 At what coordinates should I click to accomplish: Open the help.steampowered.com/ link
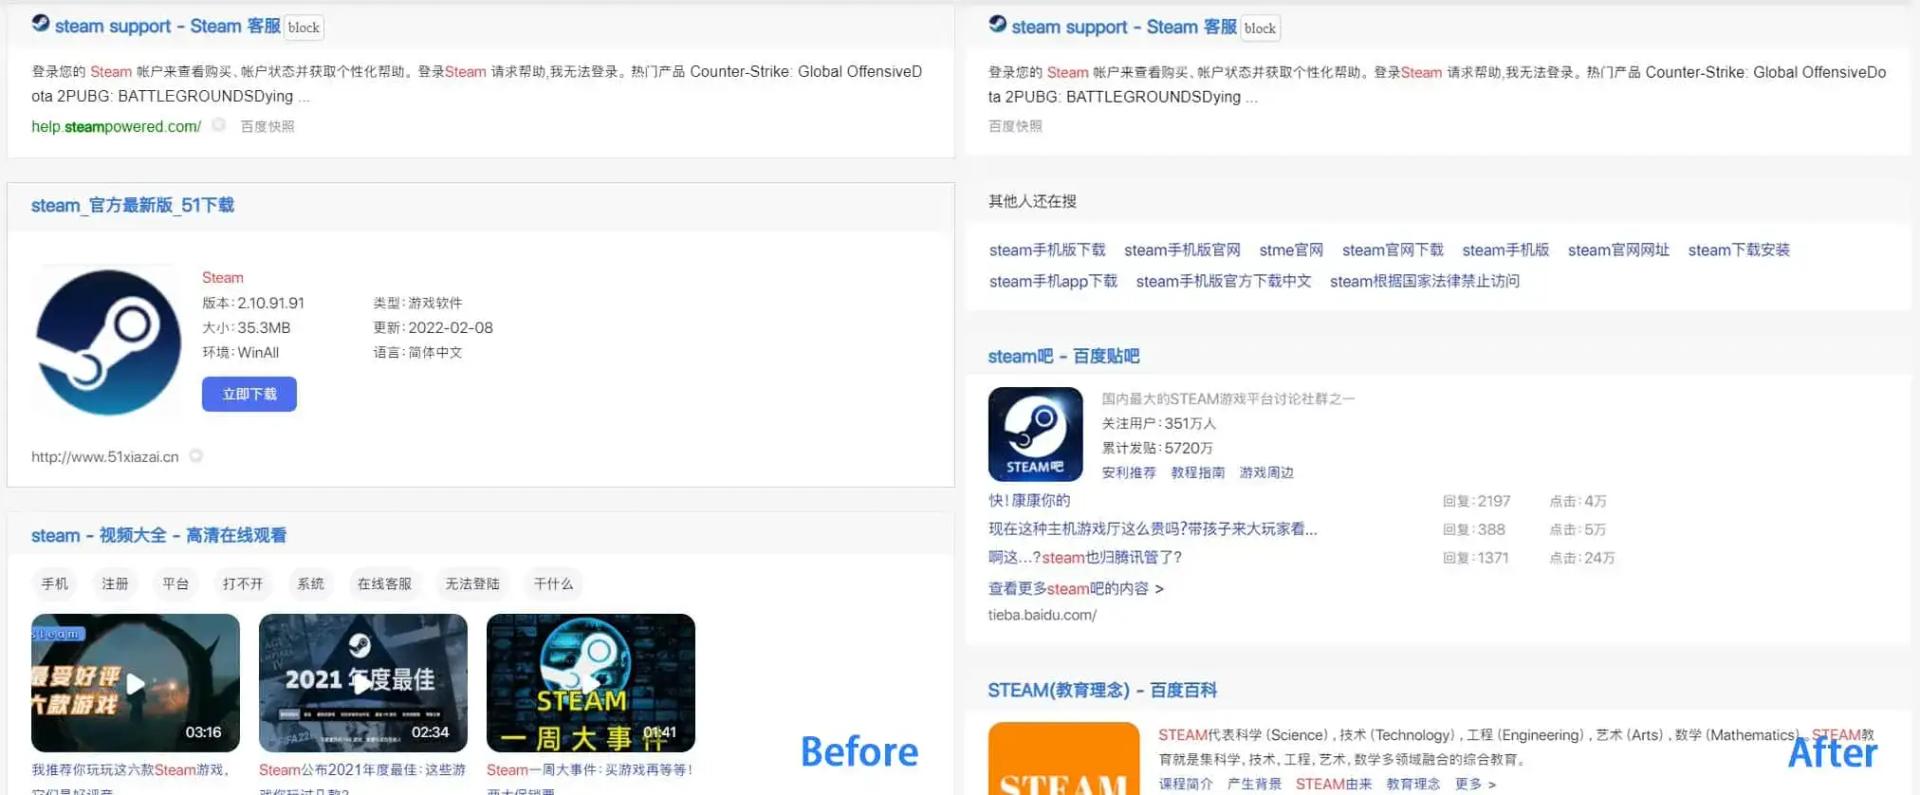click(x=116, y=126)
